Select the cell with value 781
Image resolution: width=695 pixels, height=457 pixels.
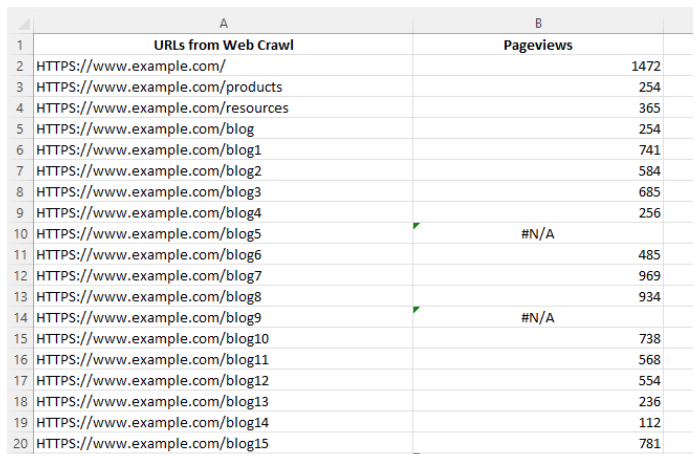pos(538,443)
